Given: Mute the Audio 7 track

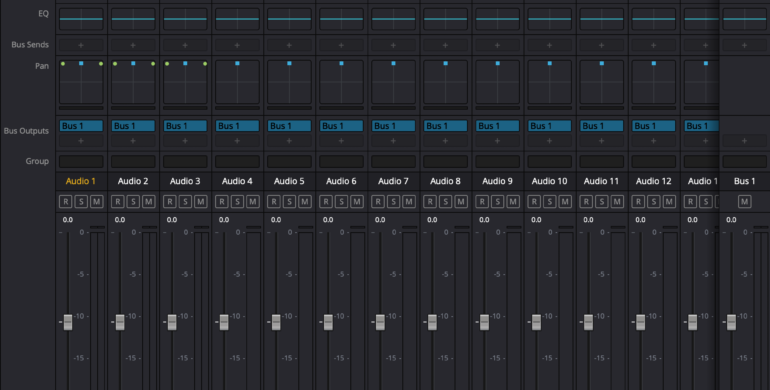Looking at the screenshot, I should [409, 201].
